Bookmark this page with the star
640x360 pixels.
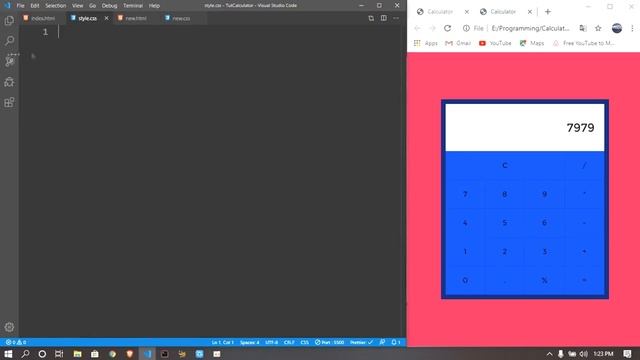pyautogui.click(x=598, y=28)
